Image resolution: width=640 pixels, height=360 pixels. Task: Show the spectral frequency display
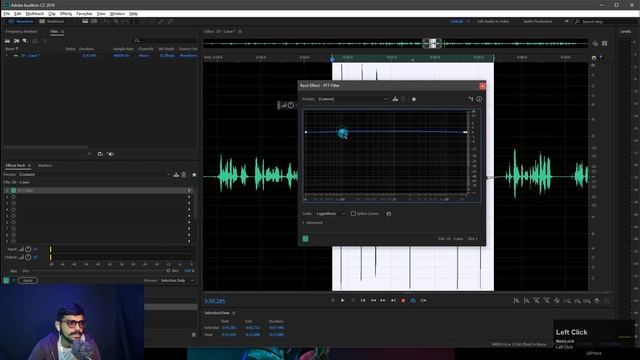tap(85, 21)
